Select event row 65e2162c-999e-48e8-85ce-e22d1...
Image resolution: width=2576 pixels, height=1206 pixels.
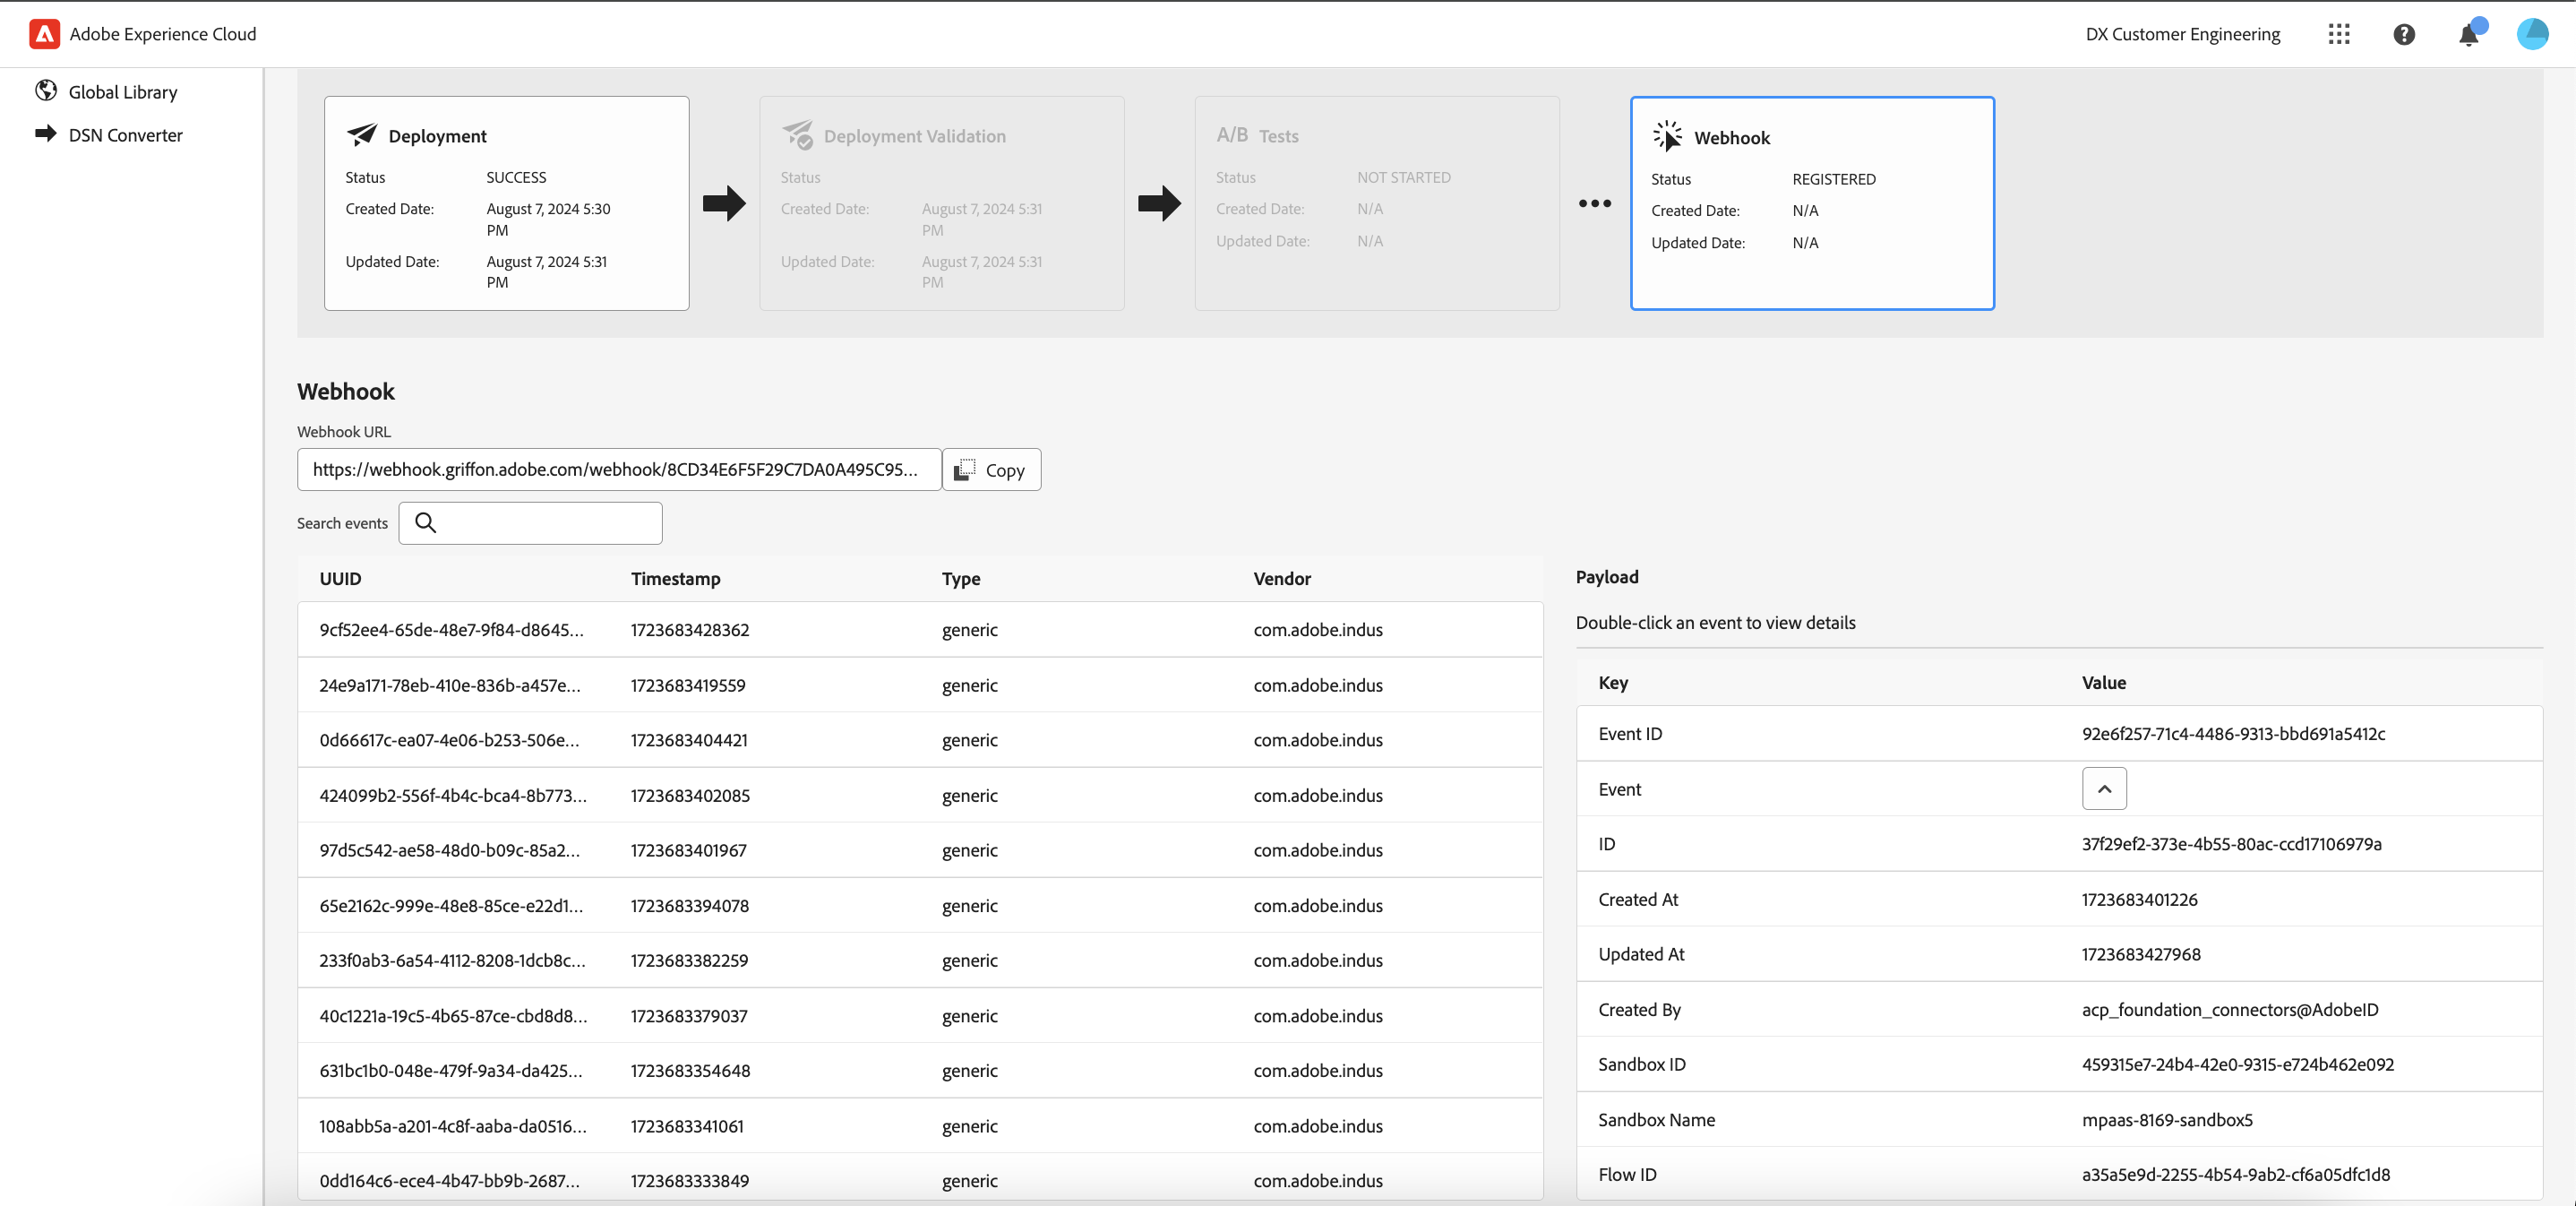coord(920,905)
